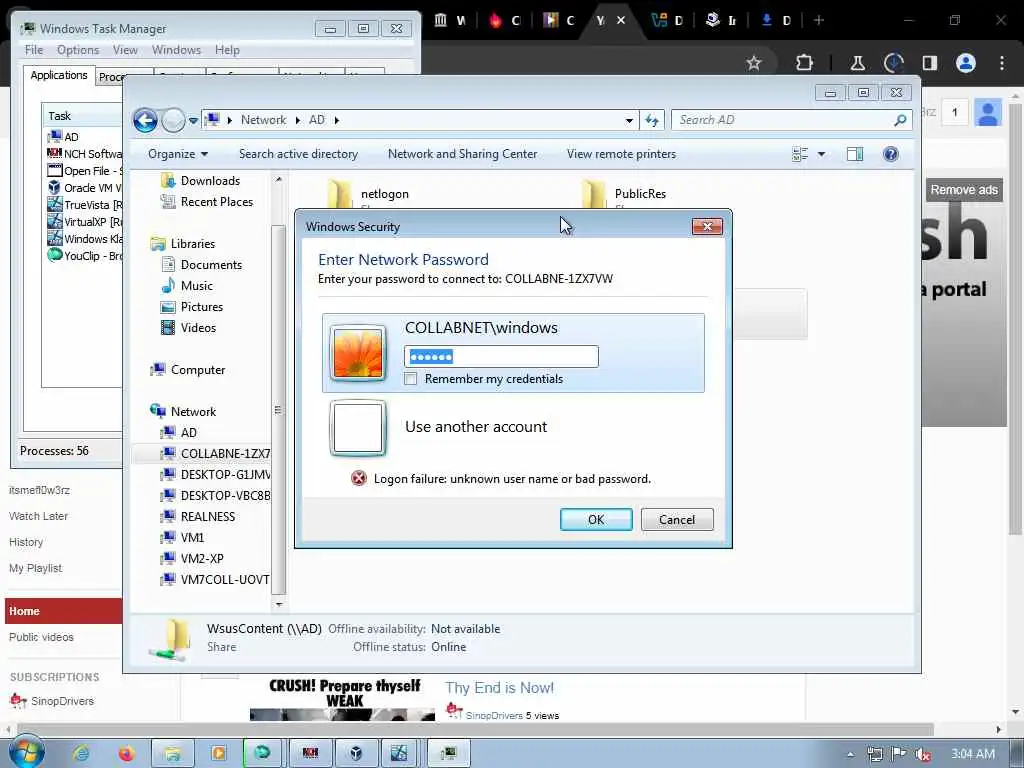Open Options menu in Task Manager
This screenshot has width=1024, height=768.
78,50
